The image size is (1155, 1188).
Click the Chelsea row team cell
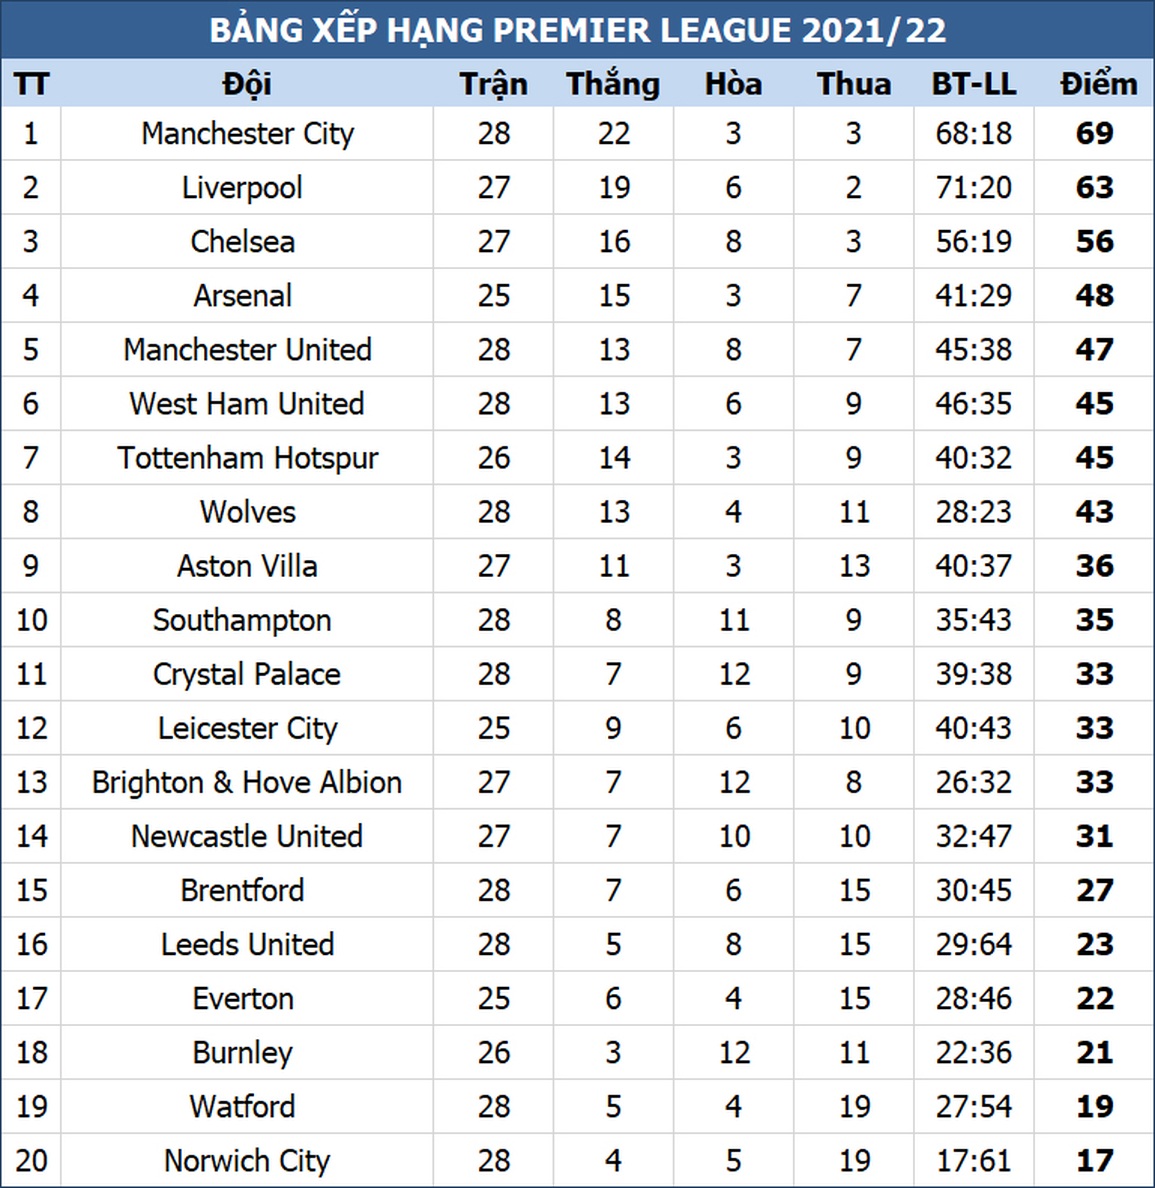tap(243, 242)
